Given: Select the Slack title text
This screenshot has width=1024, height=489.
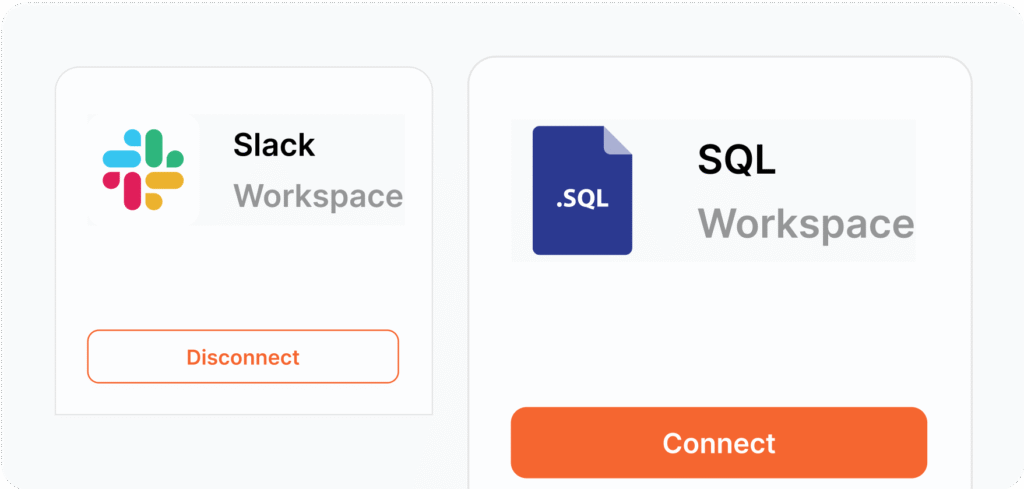Looking at the screenshot, I should [274, 145].
